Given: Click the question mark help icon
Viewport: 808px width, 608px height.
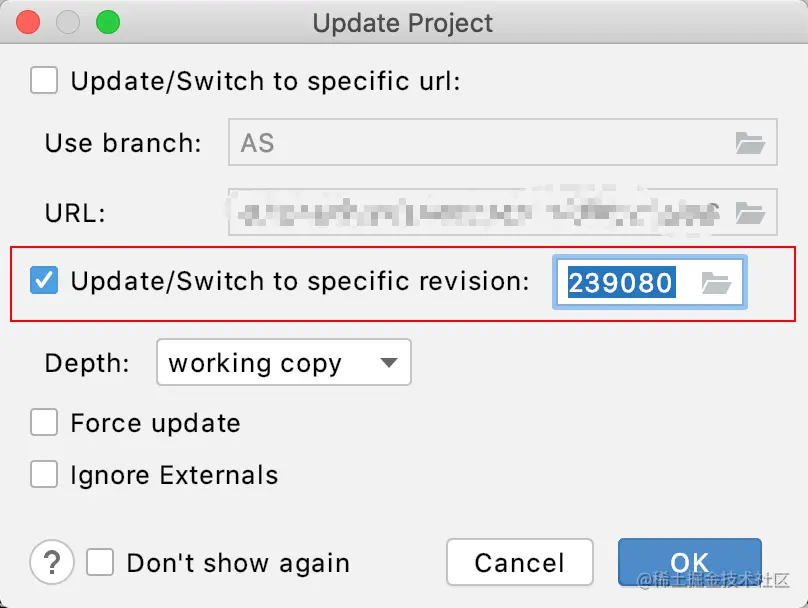Looking at the screenshot, I should pos(52,562).
